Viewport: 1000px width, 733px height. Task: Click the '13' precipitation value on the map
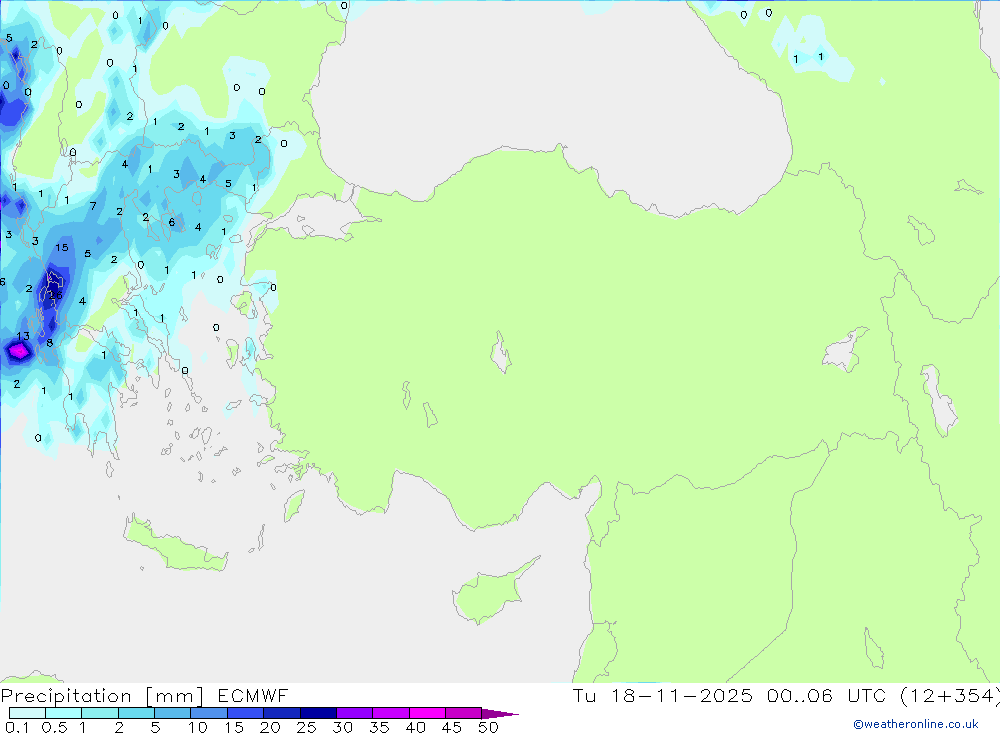[x=23, y=336]
